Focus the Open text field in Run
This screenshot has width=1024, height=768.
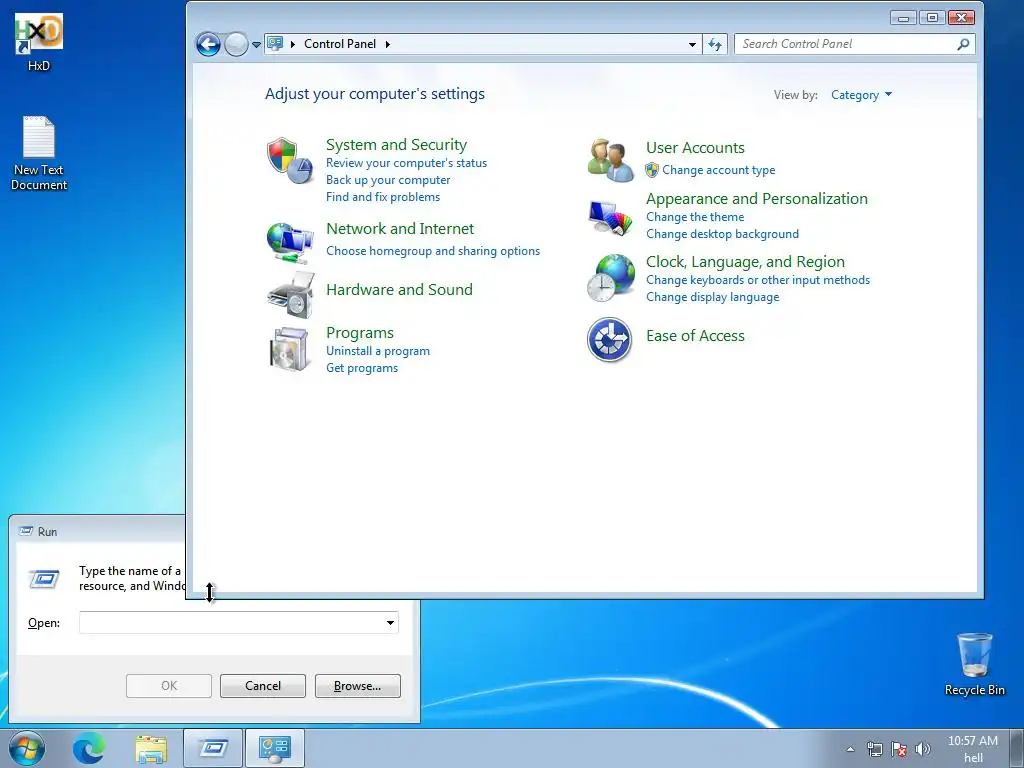(231, 622)
